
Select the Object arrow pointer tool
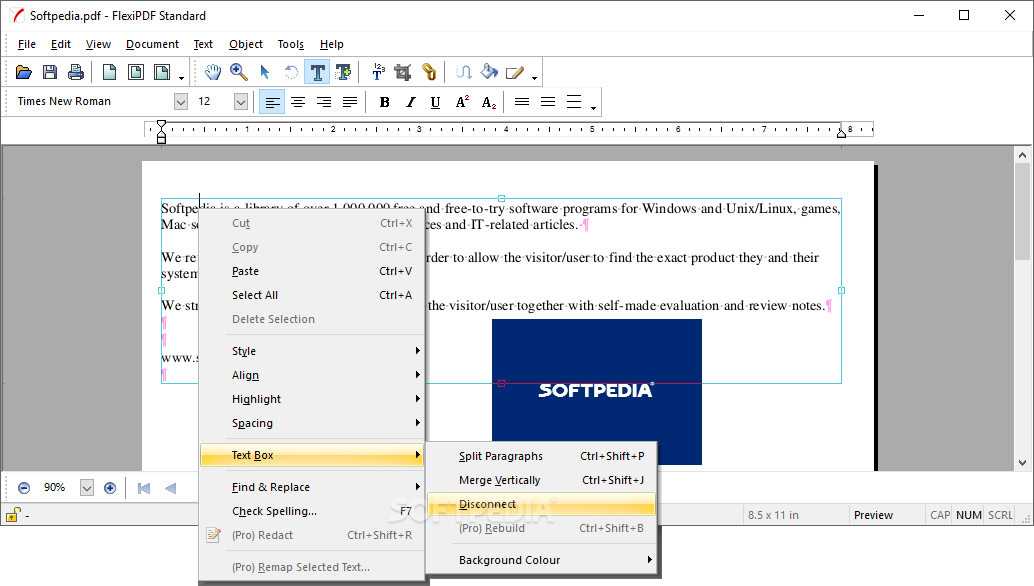(x=264, y=72)
